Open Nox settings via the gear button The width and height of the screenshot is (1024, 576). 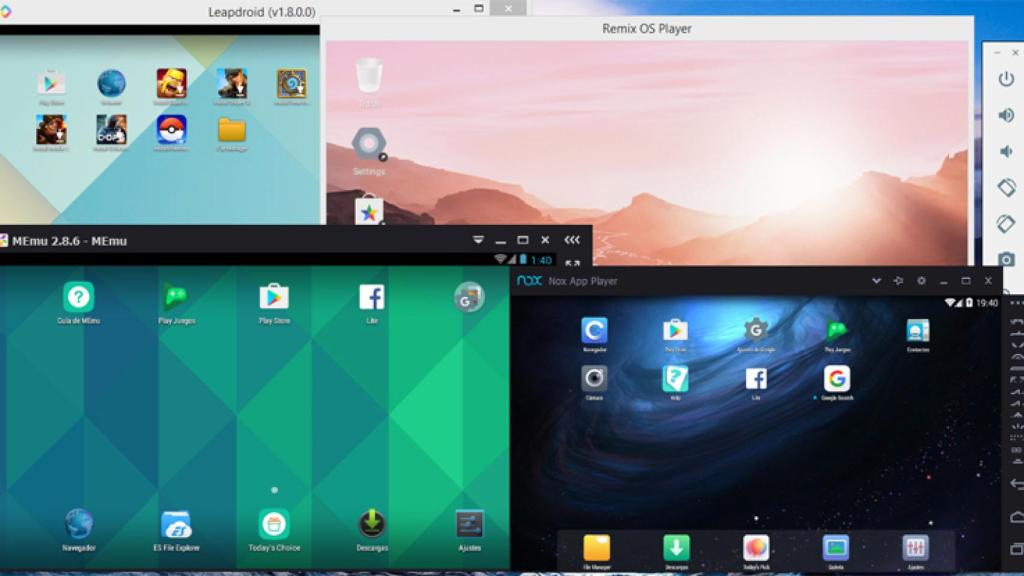(921, 280)
